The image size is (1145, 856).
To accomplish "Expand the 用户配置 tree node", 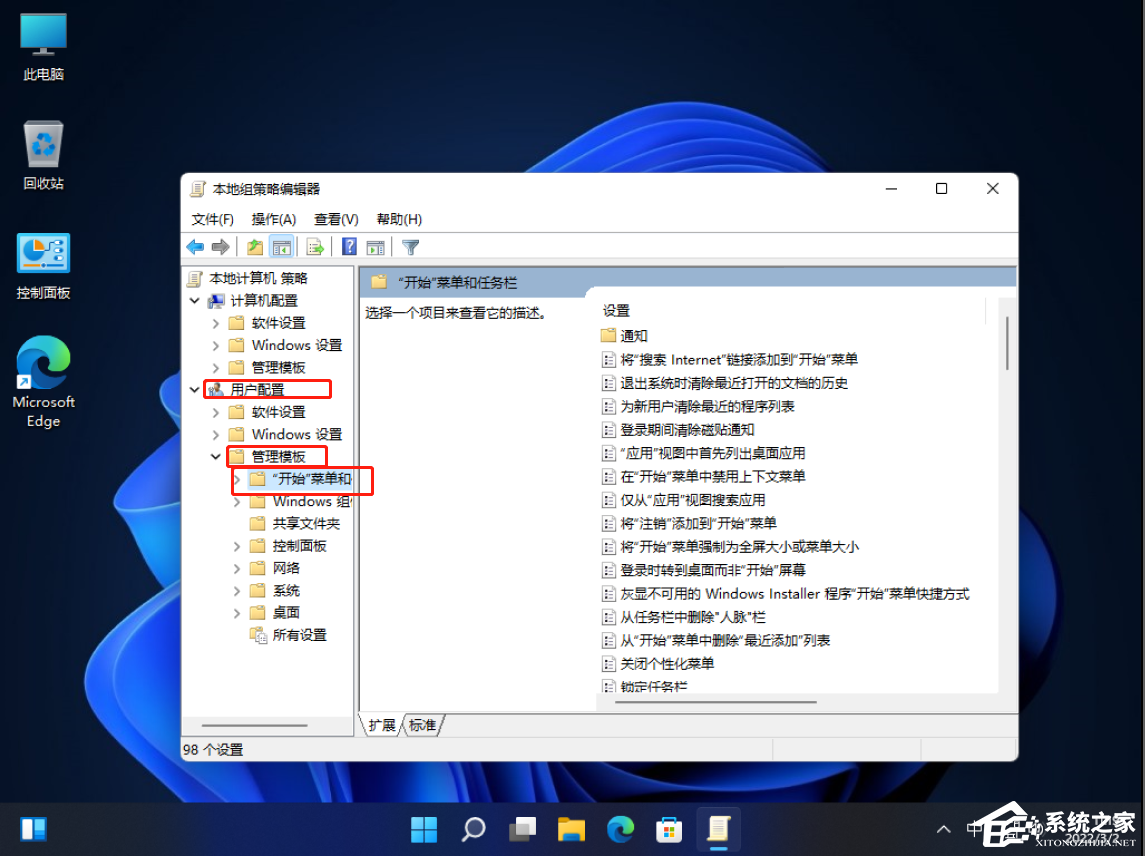I will [195, 389].
